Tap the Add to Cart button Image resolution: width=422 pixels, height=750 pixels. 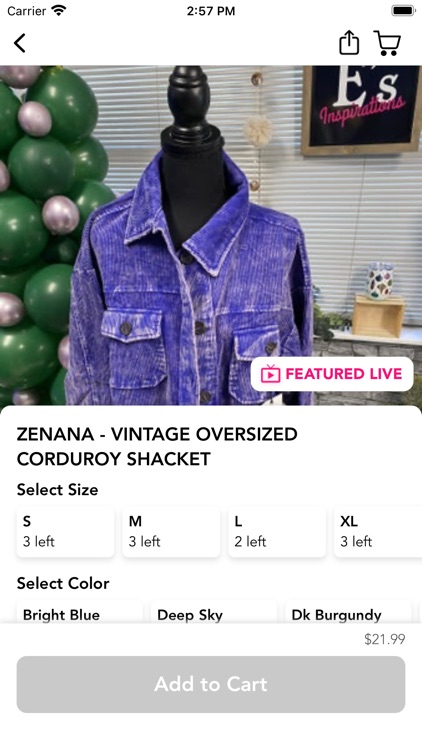(x=211, y=684)
